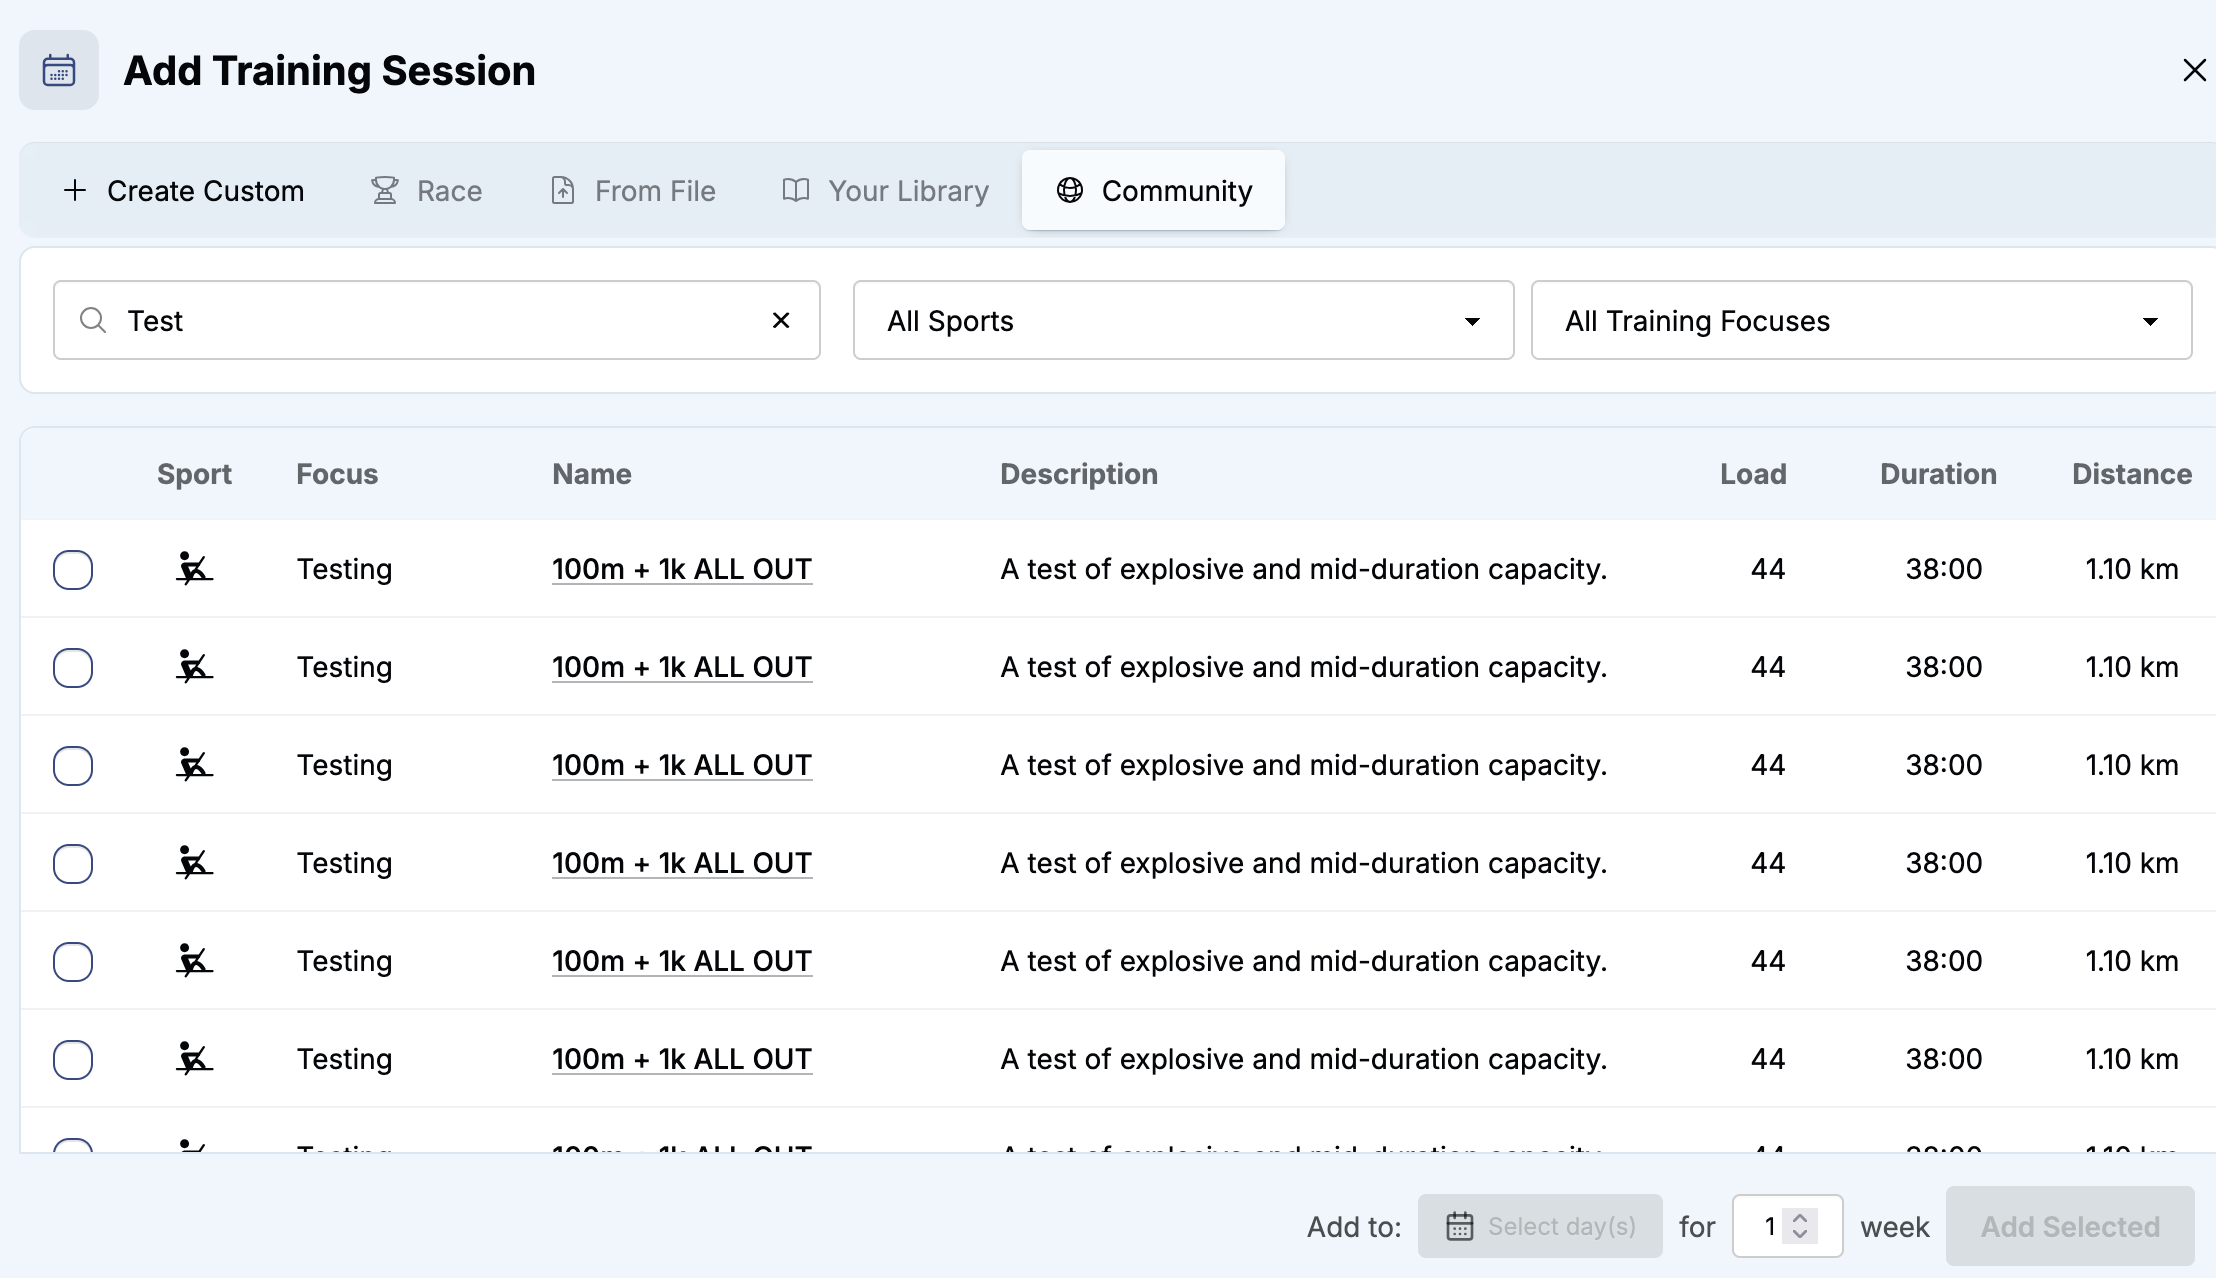Click the trophy icon on the Race tab
Viewport: 2216px width, 1278px height.
click(x=384, y=190)
